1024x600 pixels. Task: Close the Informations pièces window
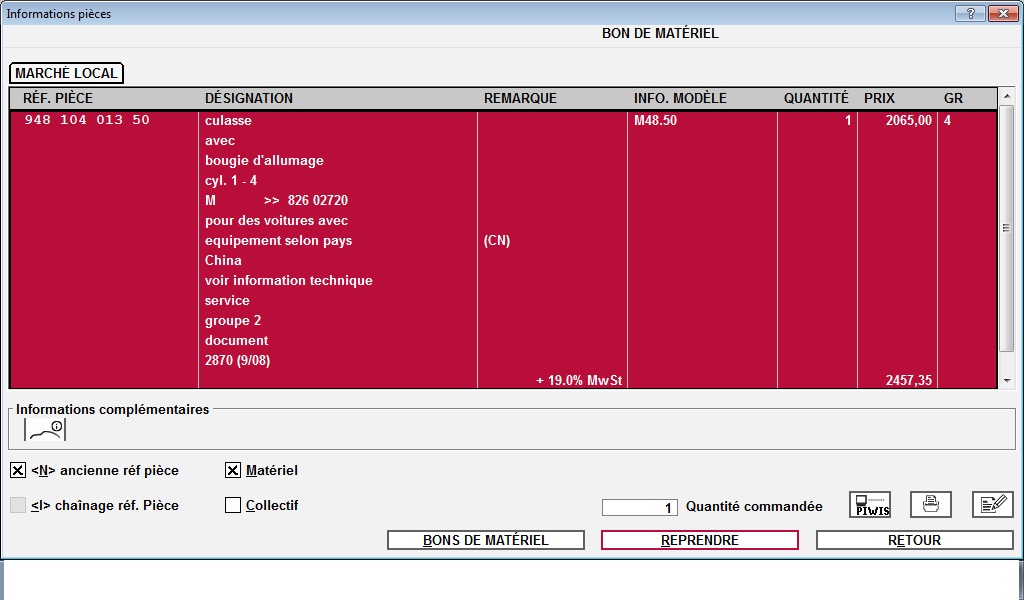pos(1003,14)
